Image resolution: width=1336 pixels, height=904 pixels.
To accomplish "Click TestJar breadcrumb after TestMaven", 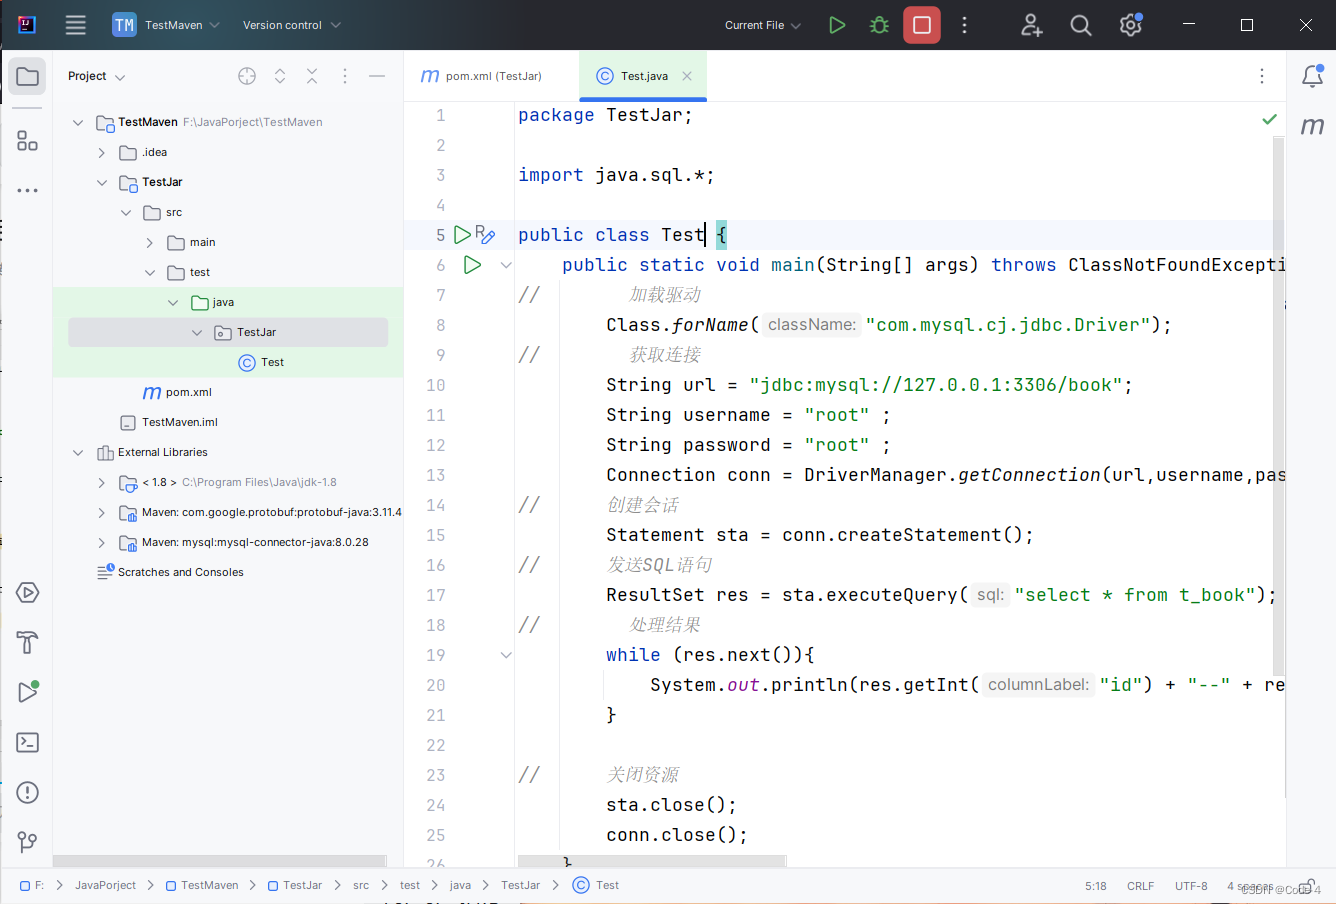I will [x=295, y=886].
